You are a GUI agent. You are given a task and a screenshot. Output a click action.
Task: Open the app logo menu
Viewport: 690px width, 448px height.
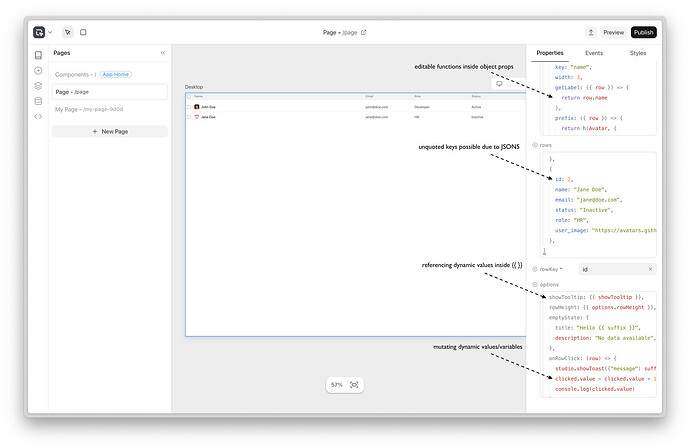(x=38, y=32)
